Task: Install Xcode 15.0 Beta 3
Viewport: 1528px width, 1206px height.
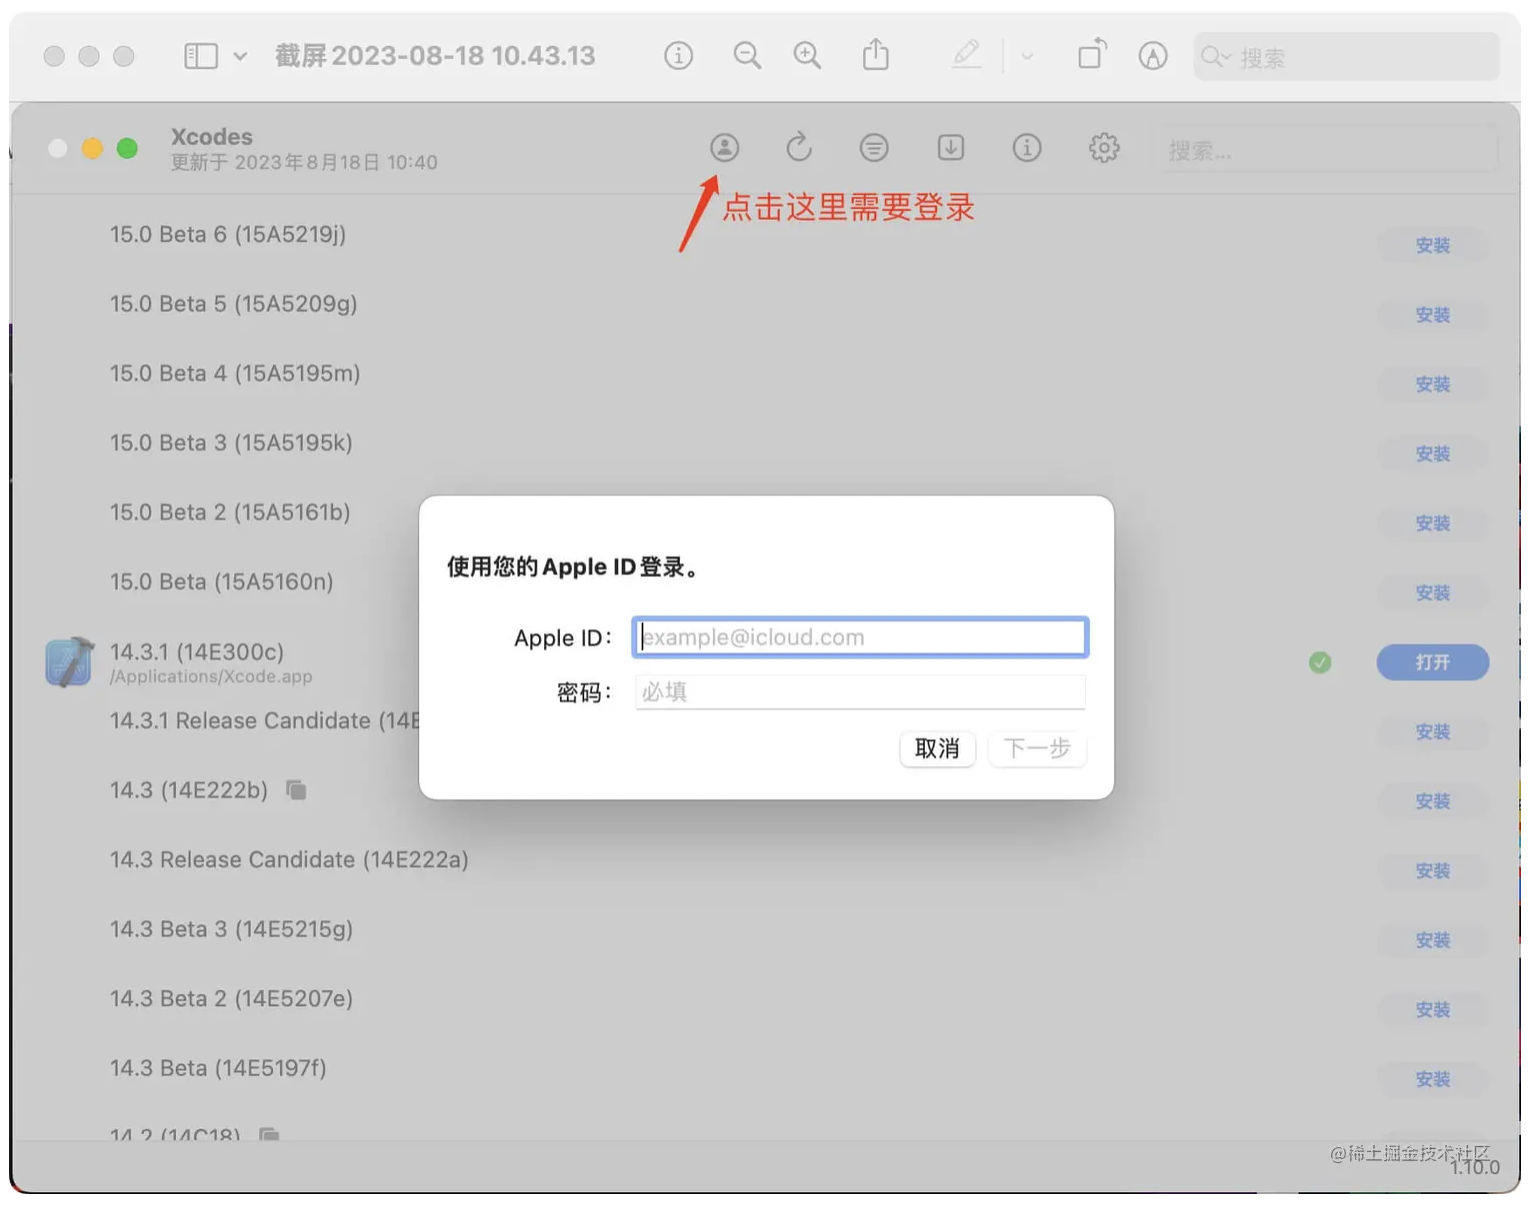Action: coord(1432,454)
